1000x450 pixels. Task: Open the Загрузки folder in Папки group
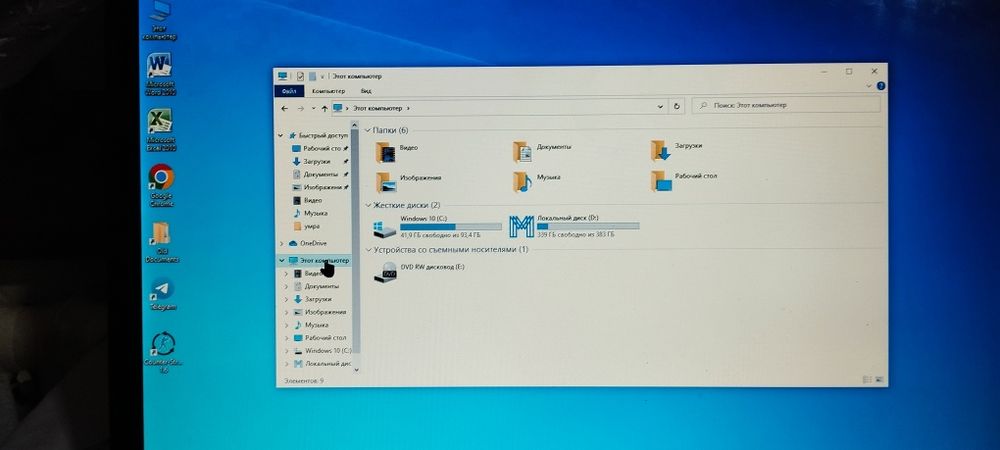(677, 149)
